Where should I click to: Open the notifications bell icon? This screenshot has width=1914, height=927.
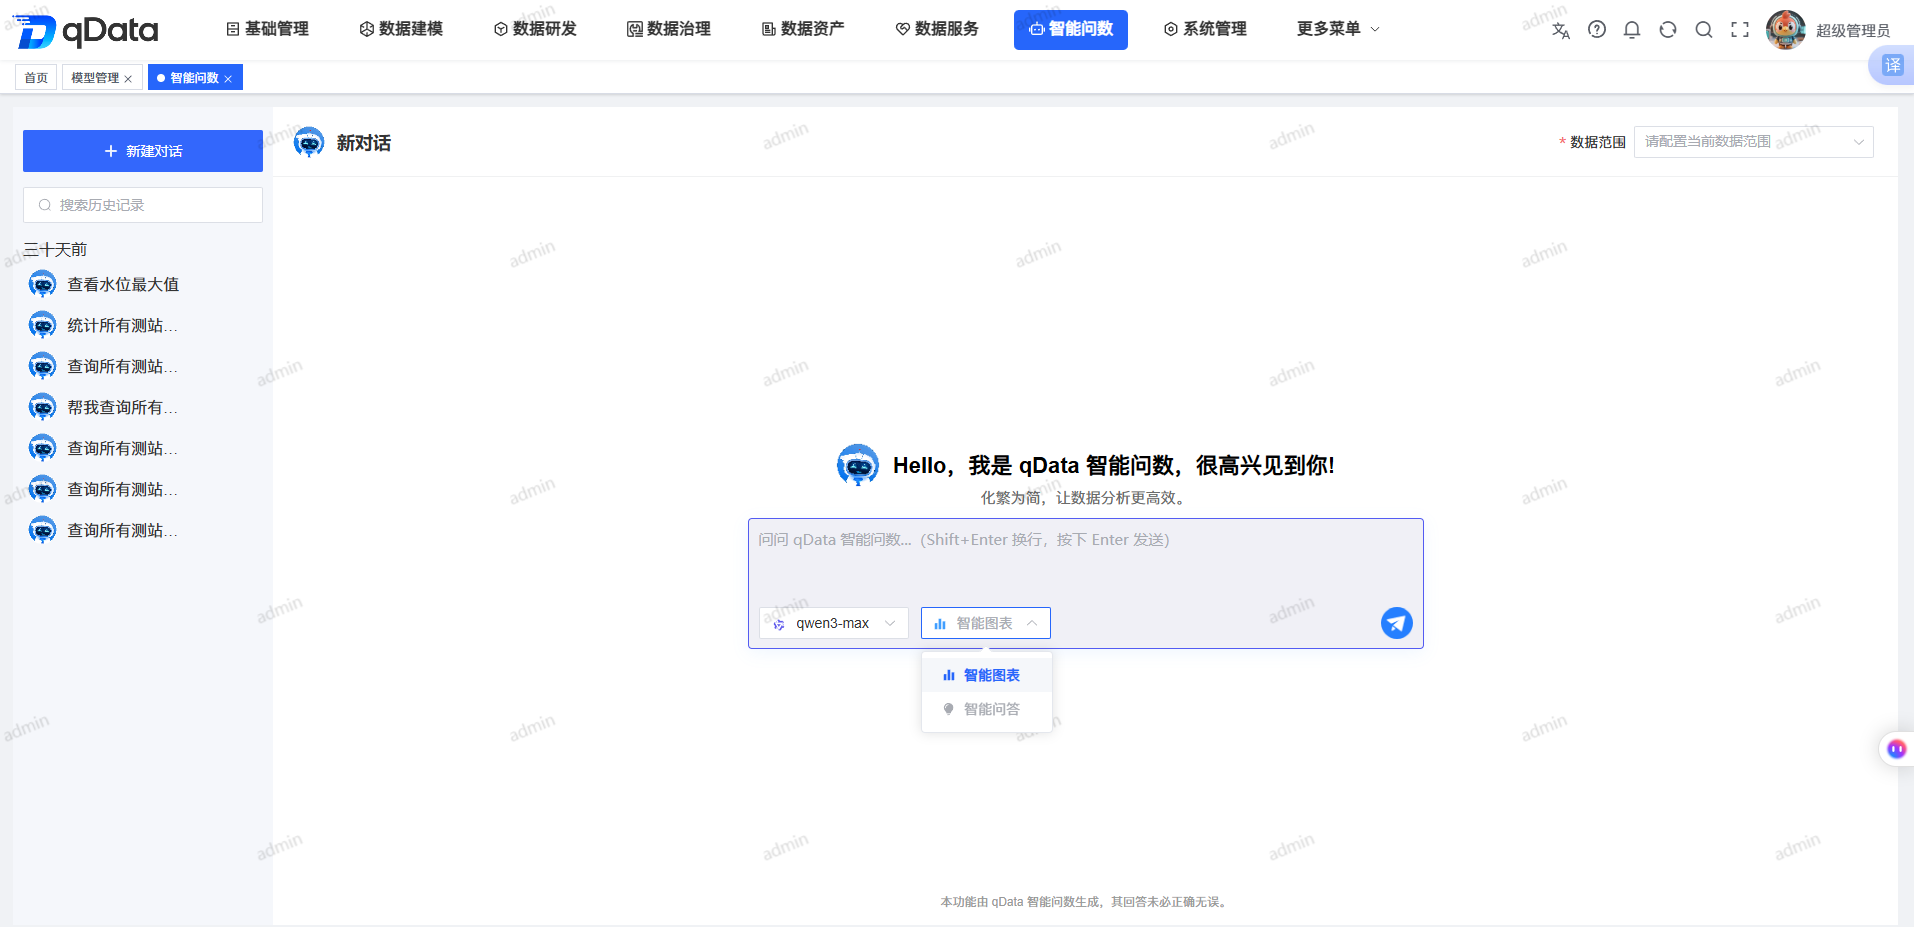point(1632,30)
